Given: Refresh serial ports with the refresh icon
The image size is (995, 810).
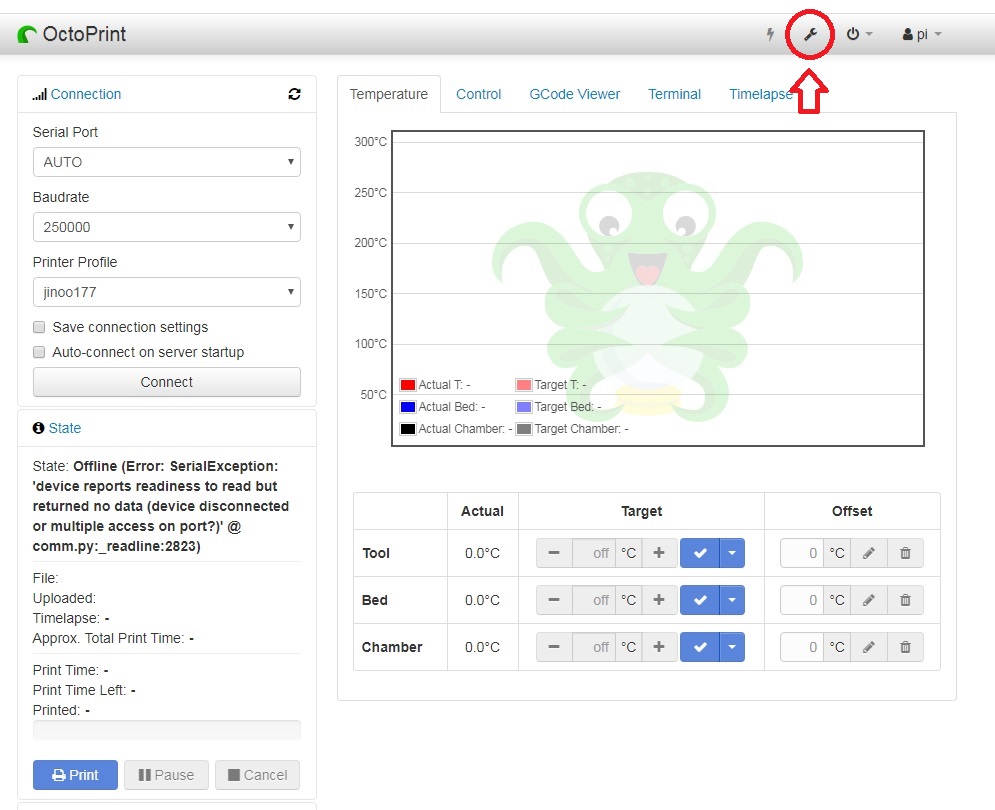Looking at the screenshot, I should (294, 94).
